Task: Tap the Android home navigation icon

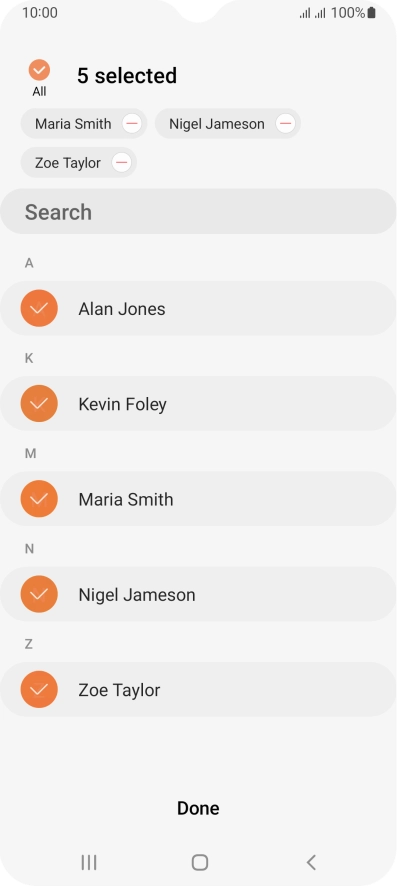Action: click(199, 862)
